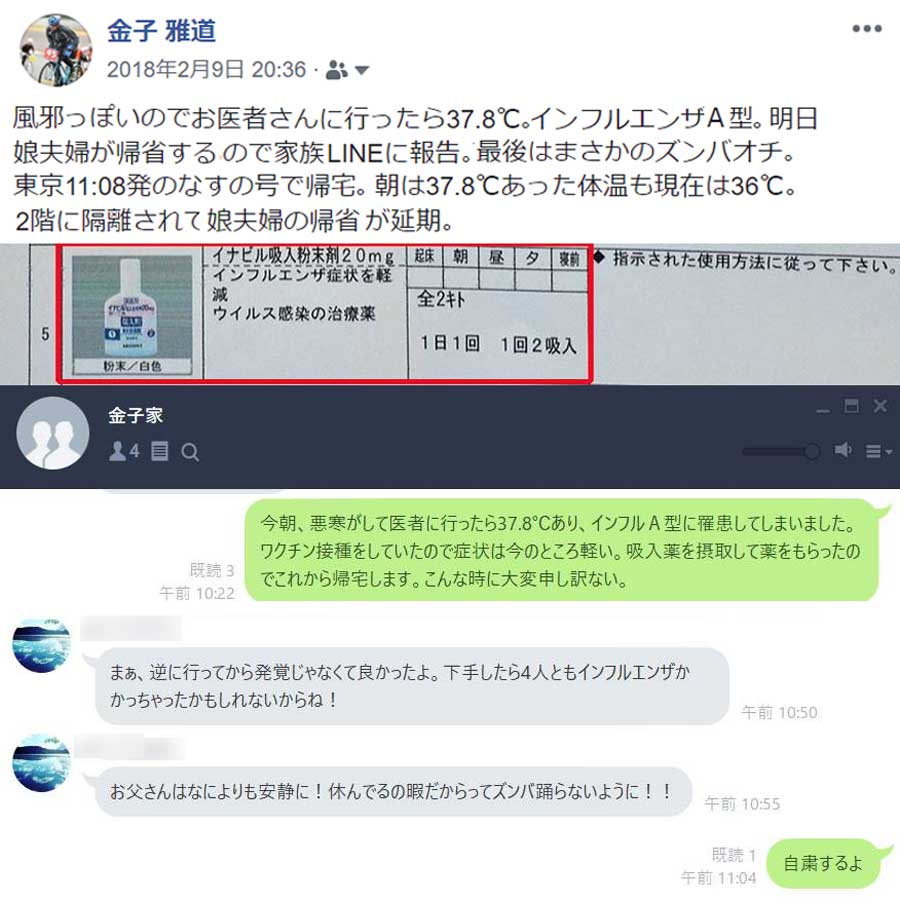Mute notifications with the speaker icon
Image resolution: width=900 pixels, height=900 pixels.
[843, 451]
